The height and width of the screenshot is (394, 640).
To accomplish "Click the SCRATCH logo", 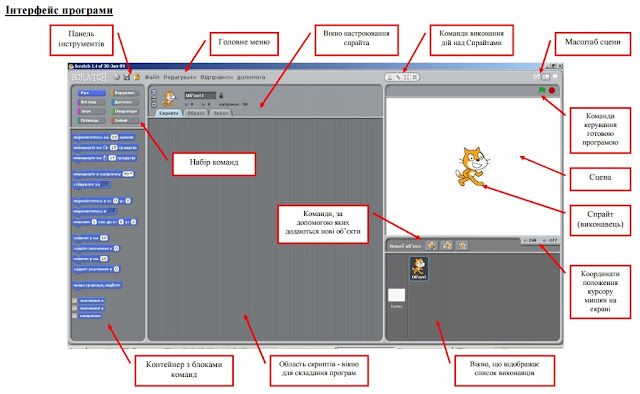I will click(89, 77).
